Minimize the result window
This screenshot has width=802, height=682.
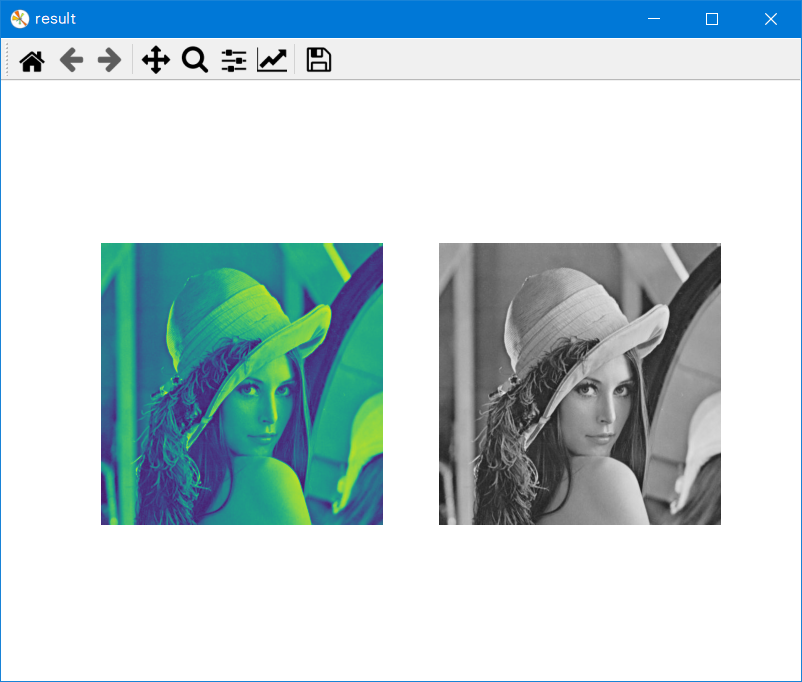654,19
